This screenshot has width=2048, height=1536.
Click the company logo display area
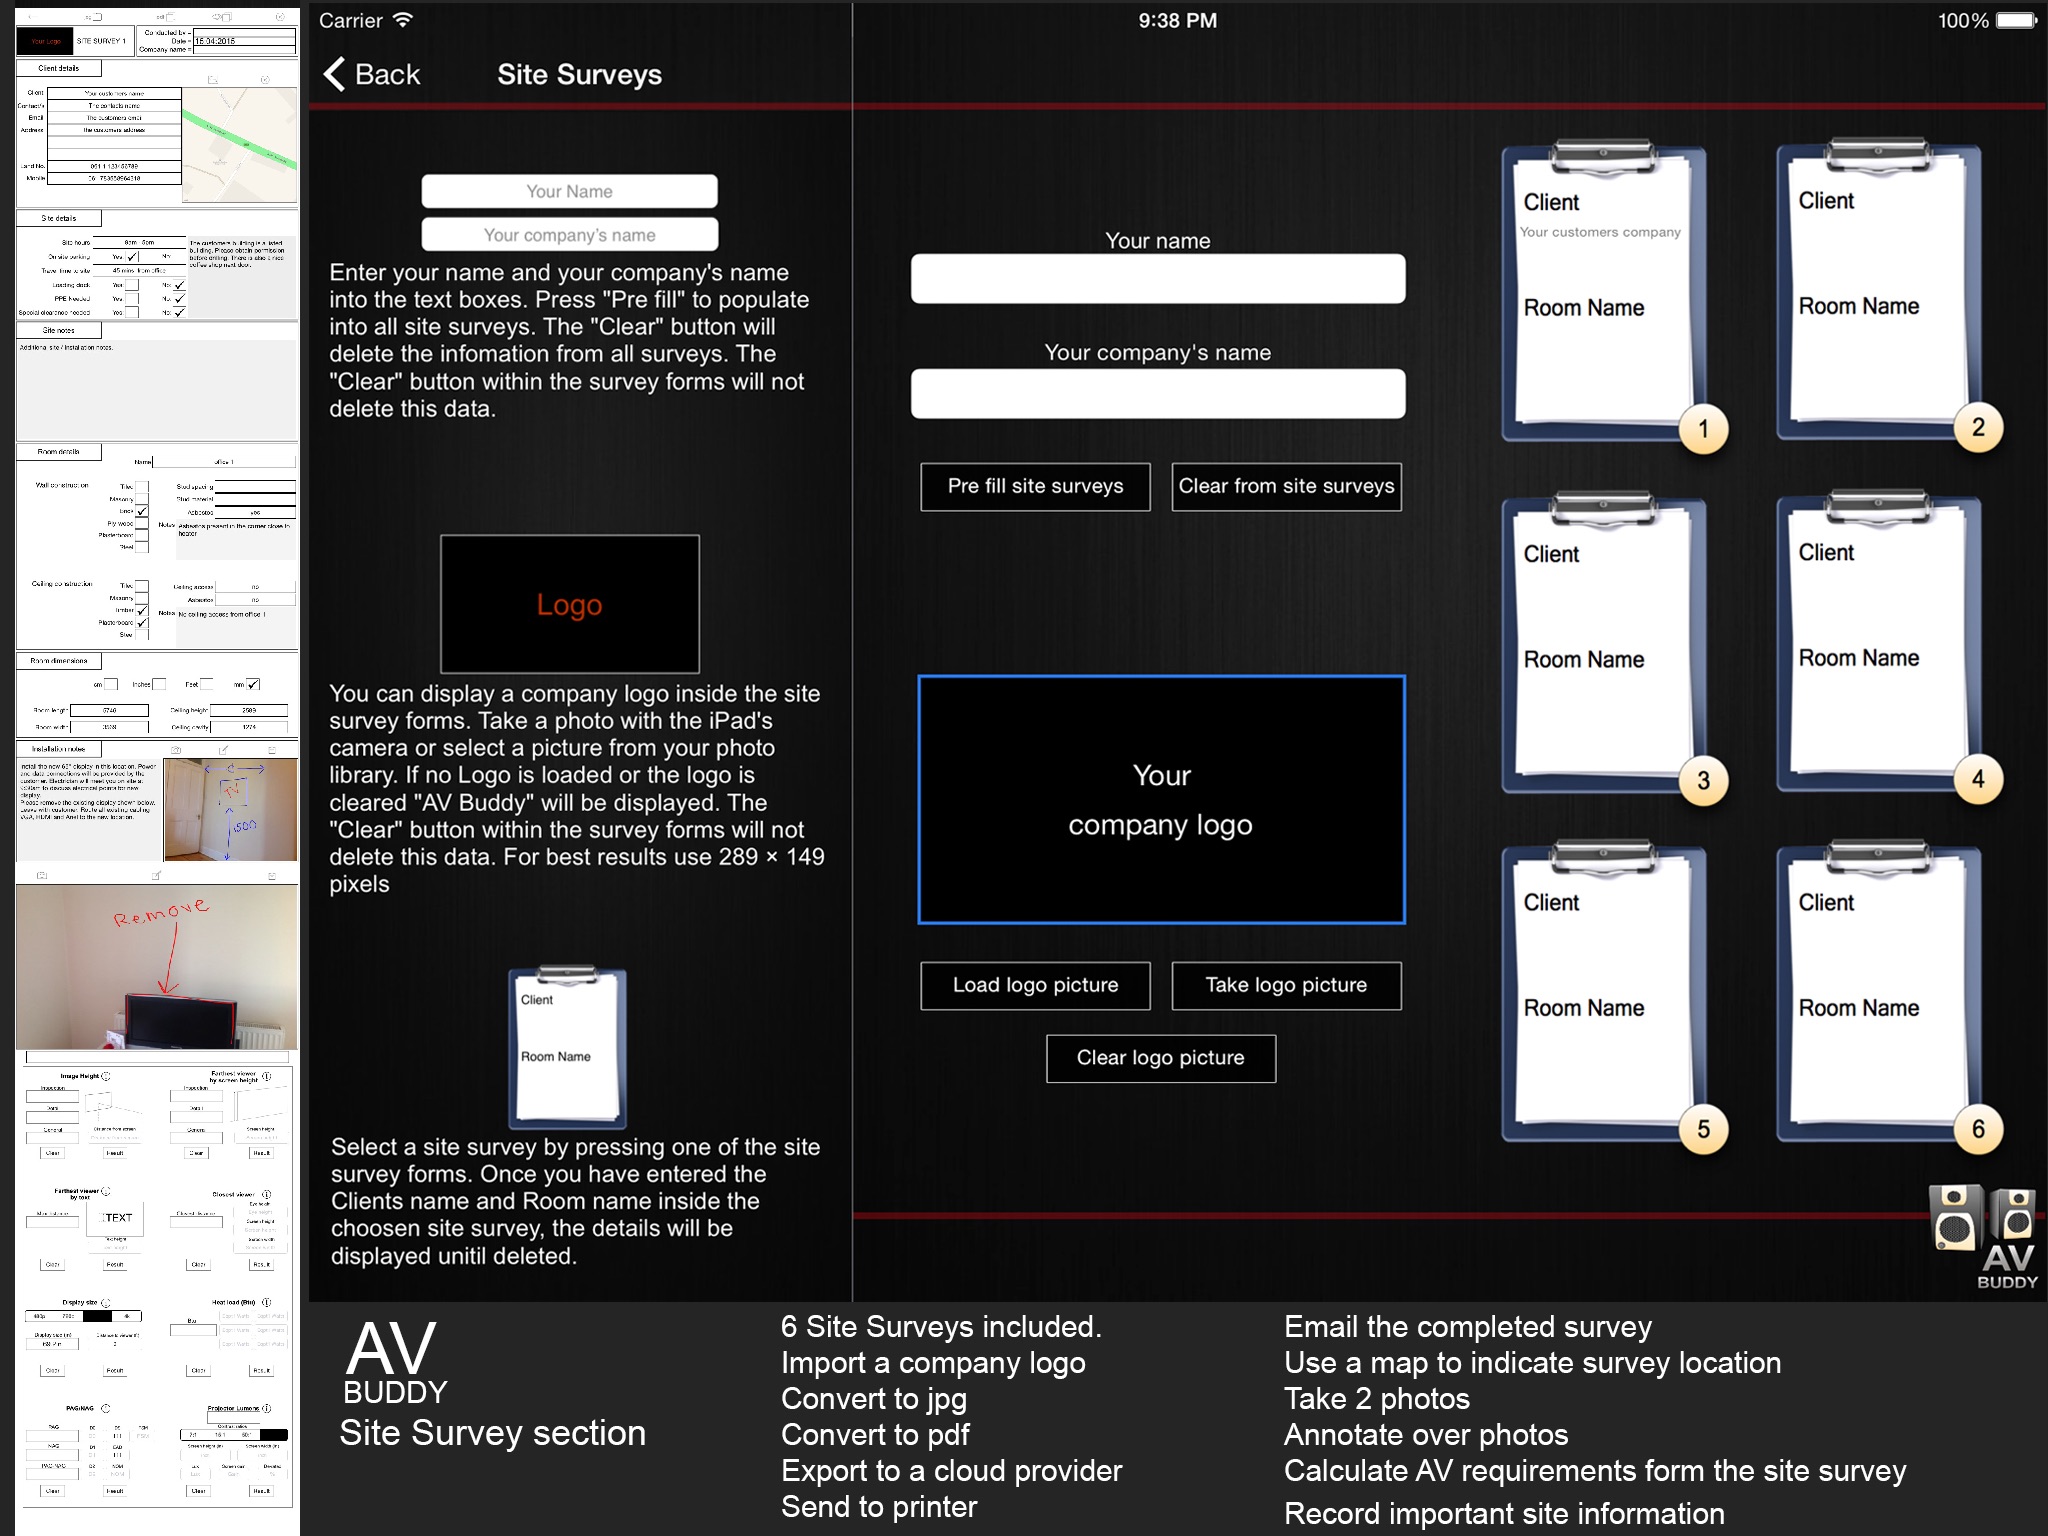(1161, 802)
